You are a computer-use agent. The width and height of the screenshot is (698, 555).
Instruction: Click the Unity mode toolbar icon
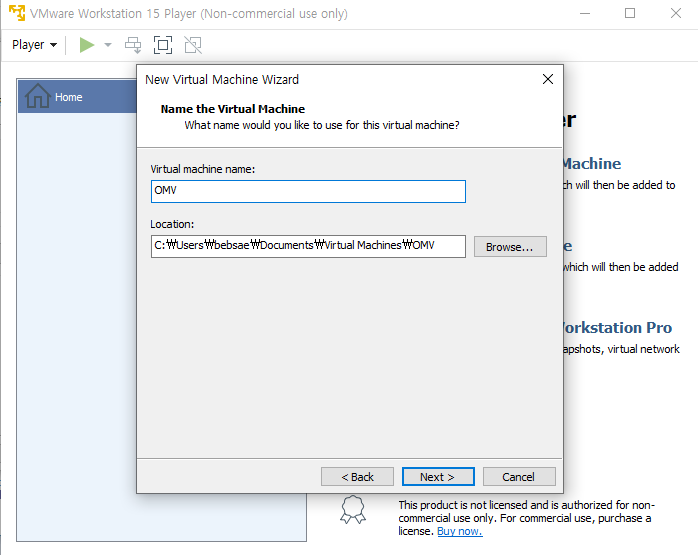(x=193, y=45)
